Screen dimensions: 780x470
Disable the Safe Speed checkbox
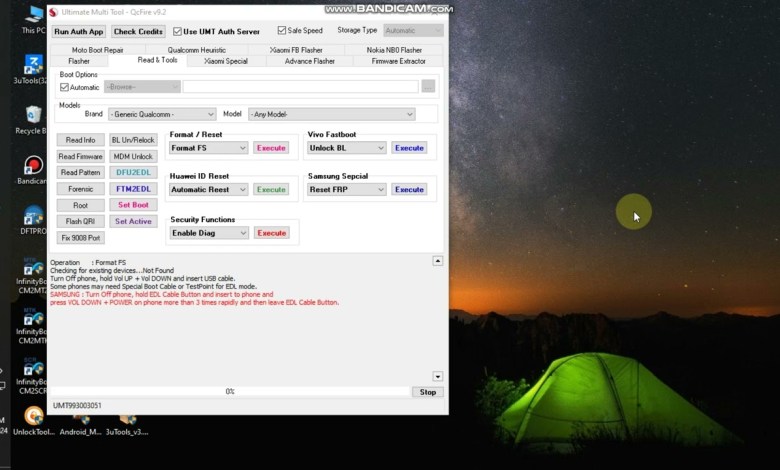click(x=281, y=31)
